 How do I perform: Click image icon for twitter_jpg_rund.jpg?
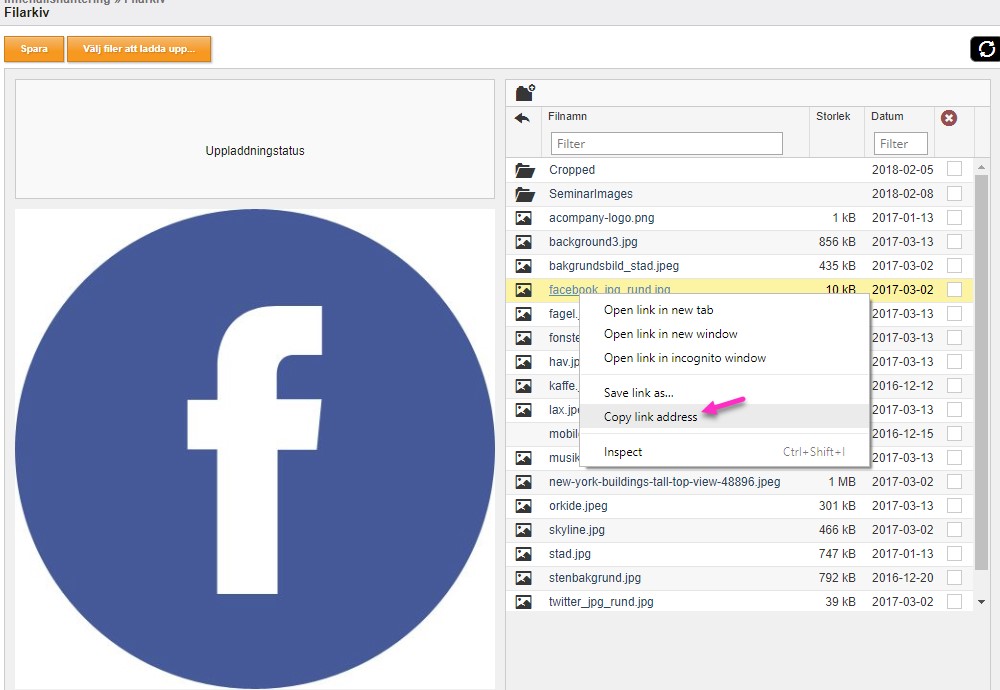(524, 602)
